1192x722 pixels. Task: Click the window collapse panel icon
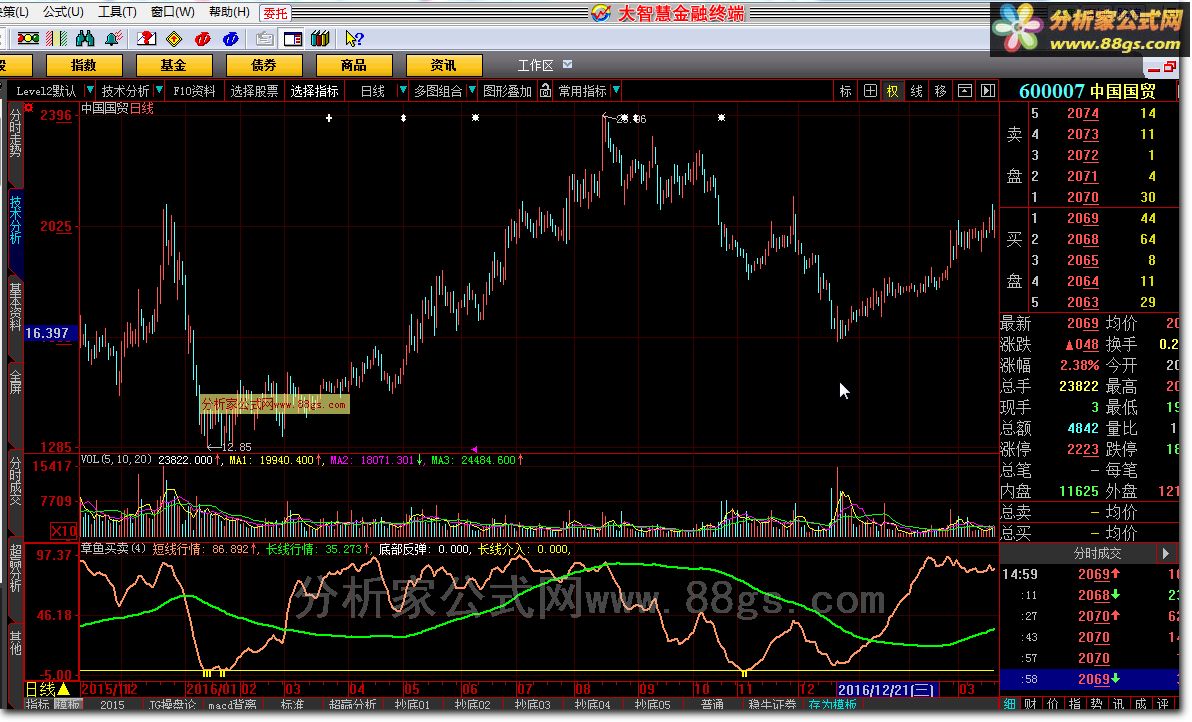coord(964,91)
